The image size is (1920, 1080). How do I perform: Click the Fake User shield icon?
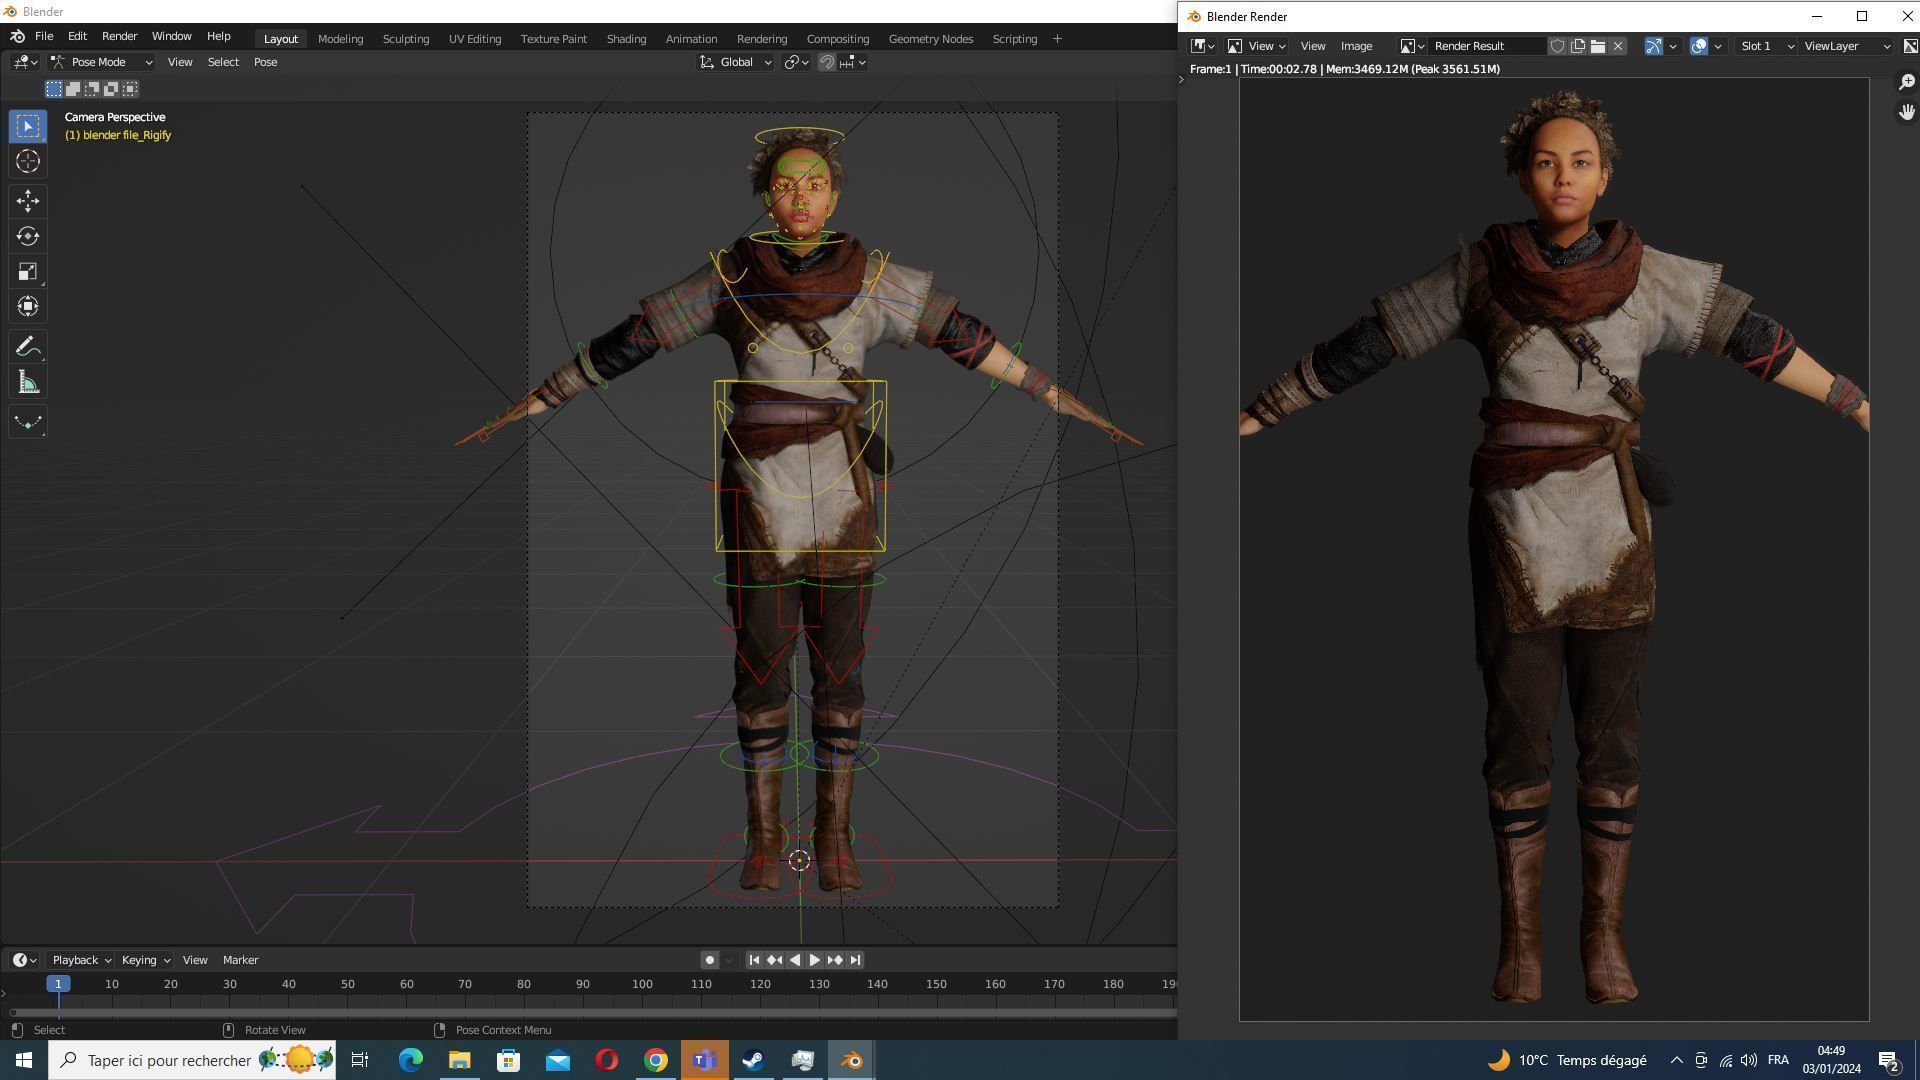[1557, 46]
